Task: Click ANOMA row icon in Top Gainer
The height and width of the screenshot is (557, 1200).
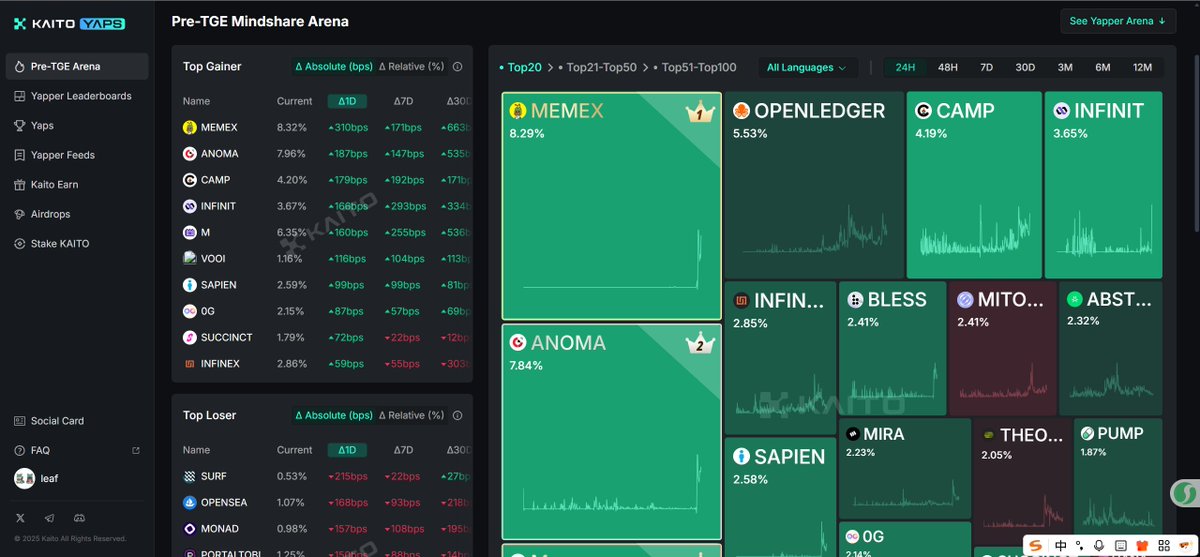Action: (190, 154)
